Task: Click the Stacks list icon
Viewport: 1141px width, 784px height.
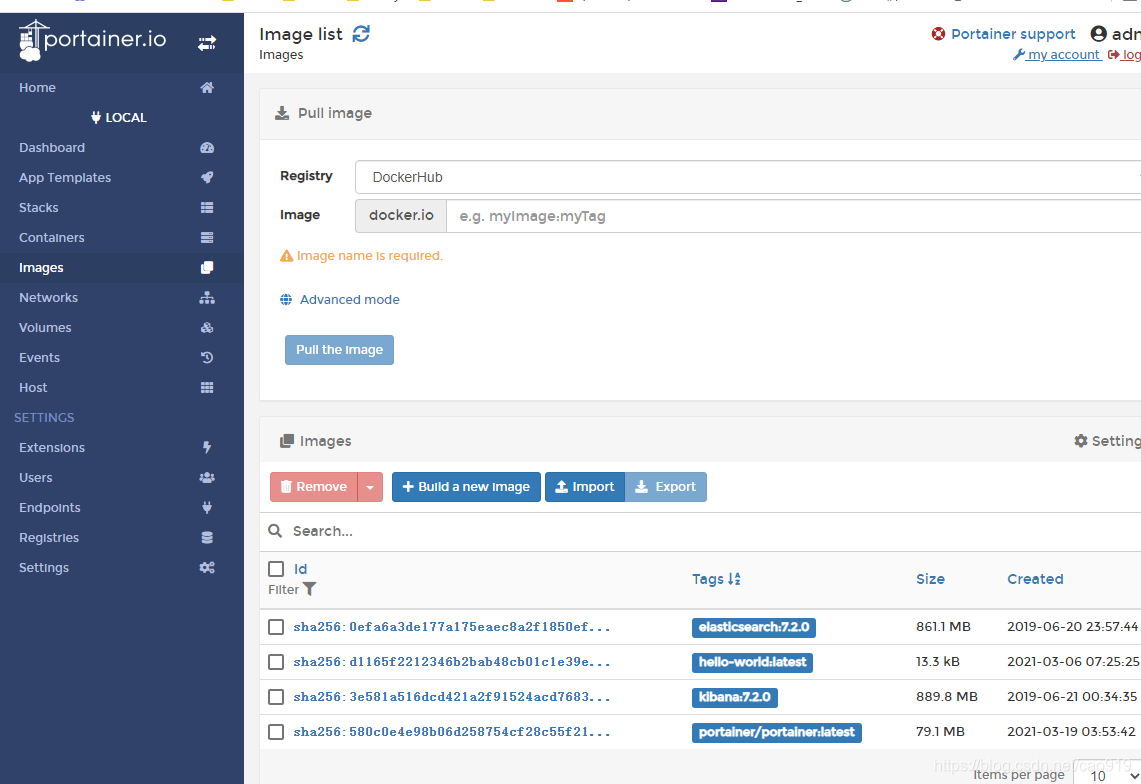Action: click(207, 207)
